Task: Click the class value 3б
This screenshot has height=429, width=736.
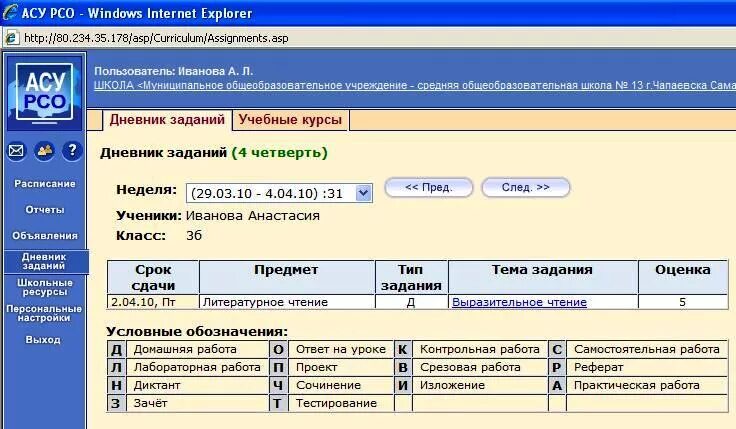Action: 194,235
